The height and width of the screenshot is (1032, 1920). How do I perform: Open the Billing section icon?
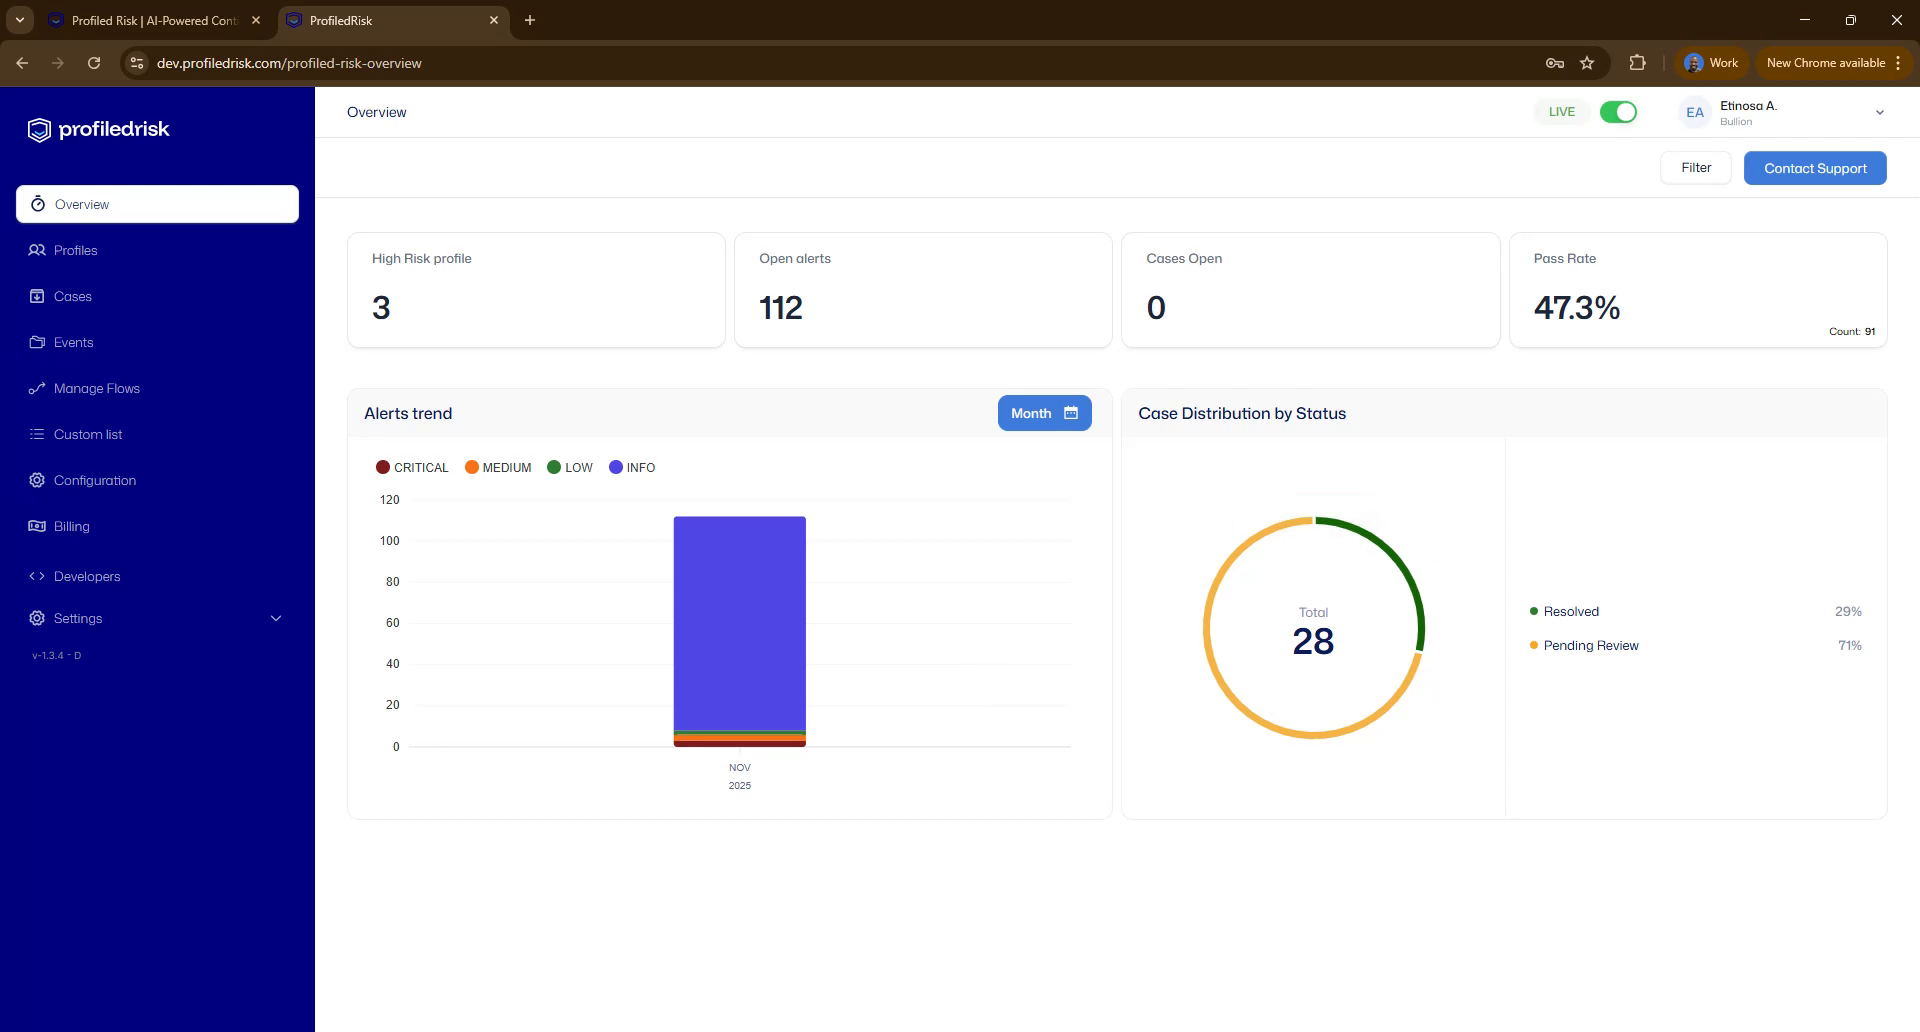[x=37, y=526]
